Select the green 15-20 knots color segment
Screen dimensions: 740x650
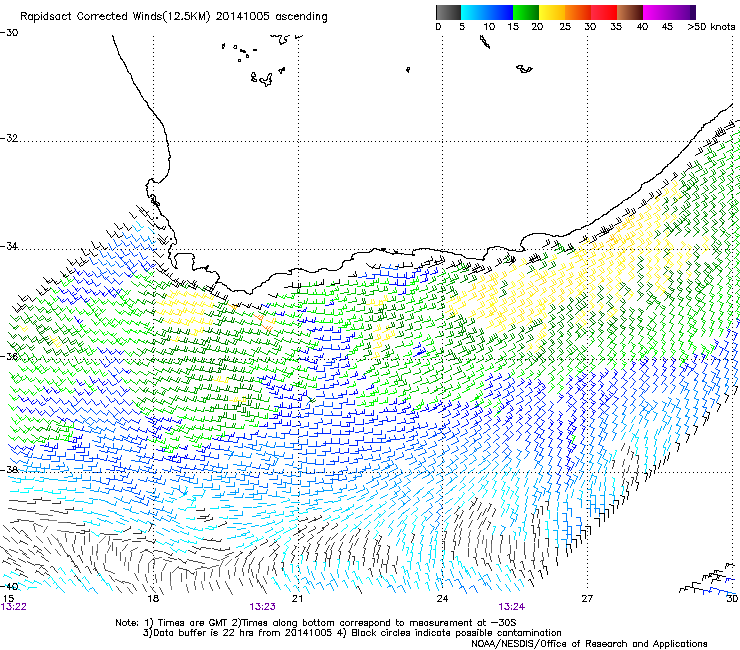click(526, 12)
